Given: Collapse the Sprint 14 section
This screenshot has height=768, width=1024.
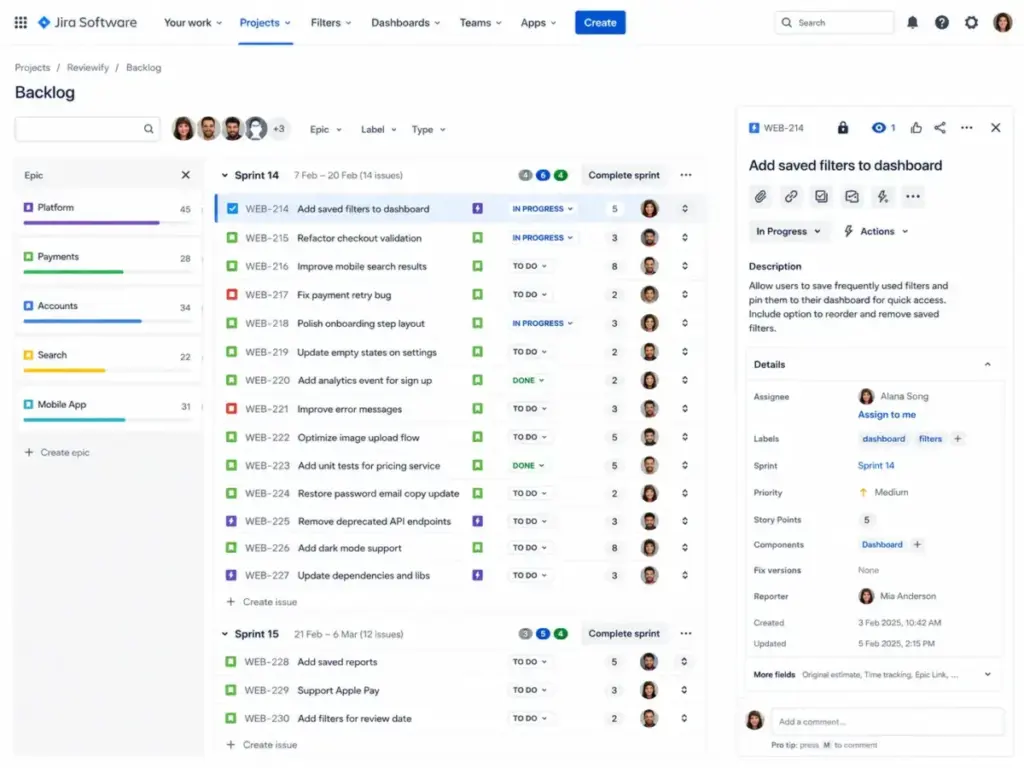Looking at the screenshot, I should (225, 175).
